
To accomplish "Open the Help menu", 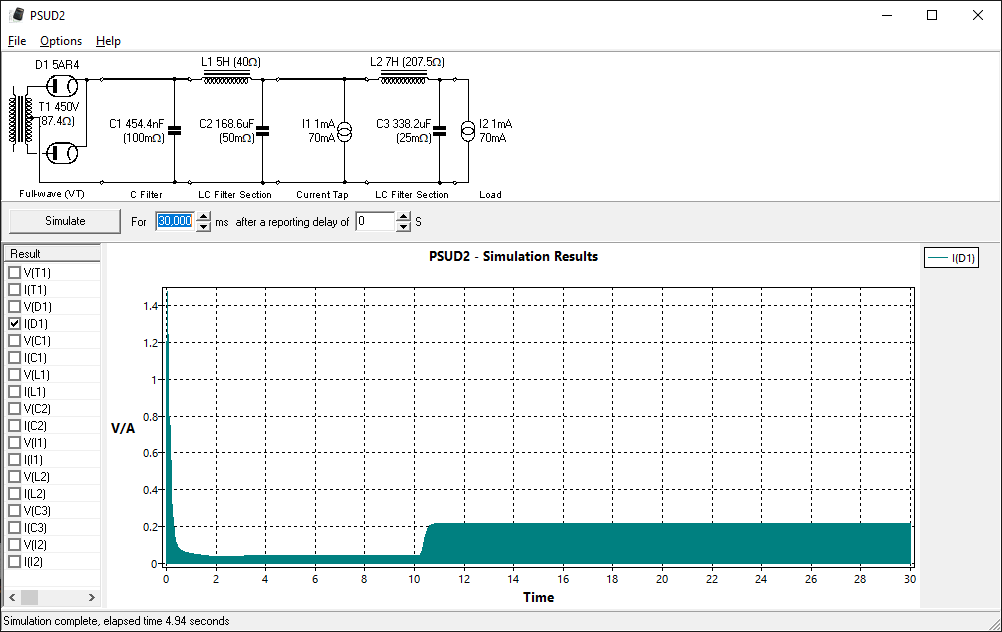I will 108,41.
